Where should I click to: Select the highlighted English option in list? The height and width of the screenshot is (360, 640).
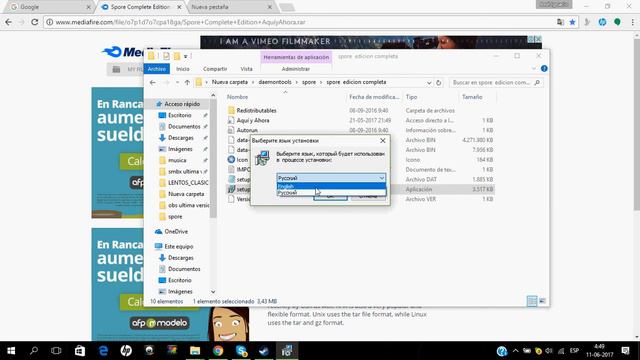pyautogui.click(x=331, y=186)
